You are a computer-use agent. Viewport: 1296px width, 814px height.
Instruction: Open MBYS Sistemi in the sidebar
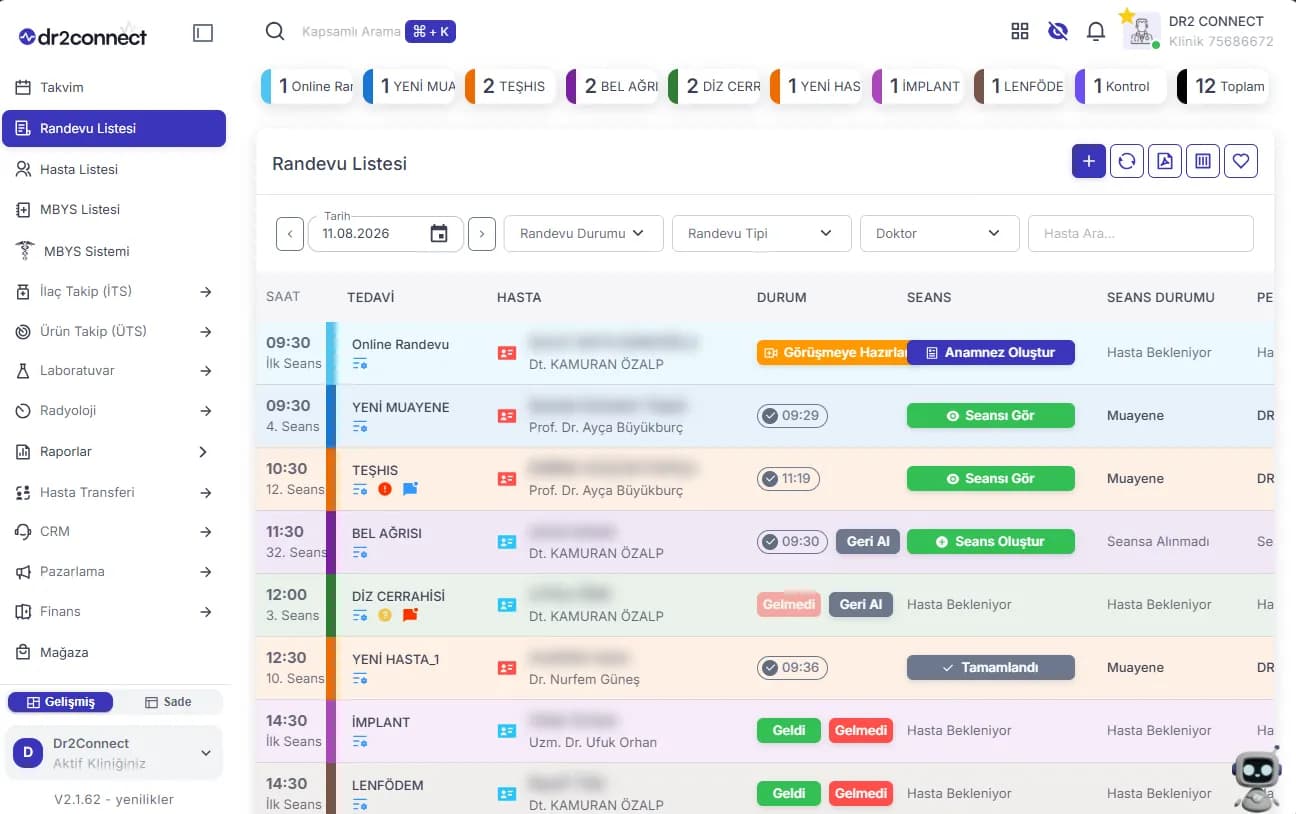click(114, 251)
